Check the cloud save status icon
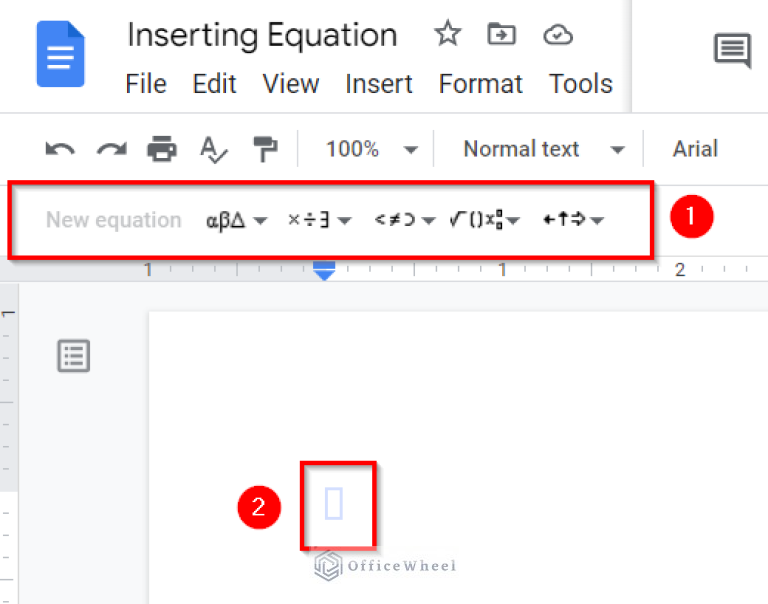 pyautogui.click(x=557, y=35)
